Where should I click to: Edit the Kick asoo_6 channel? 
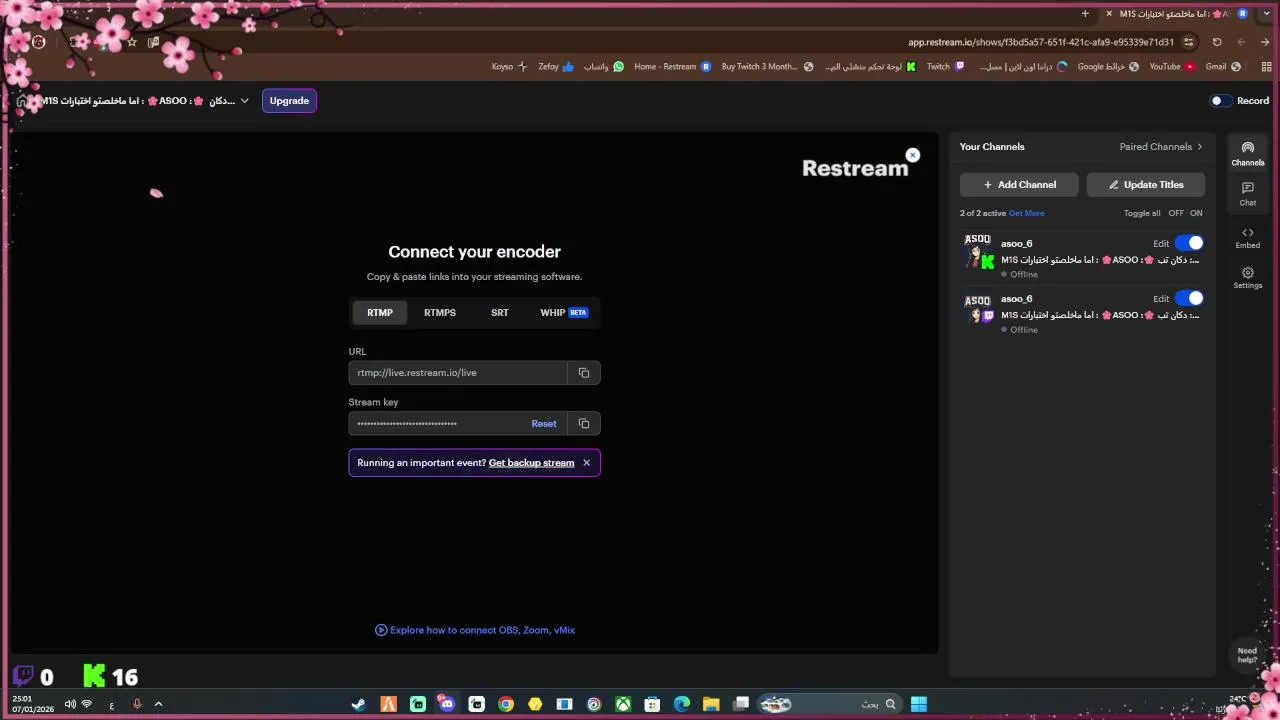click(1161, 243)
